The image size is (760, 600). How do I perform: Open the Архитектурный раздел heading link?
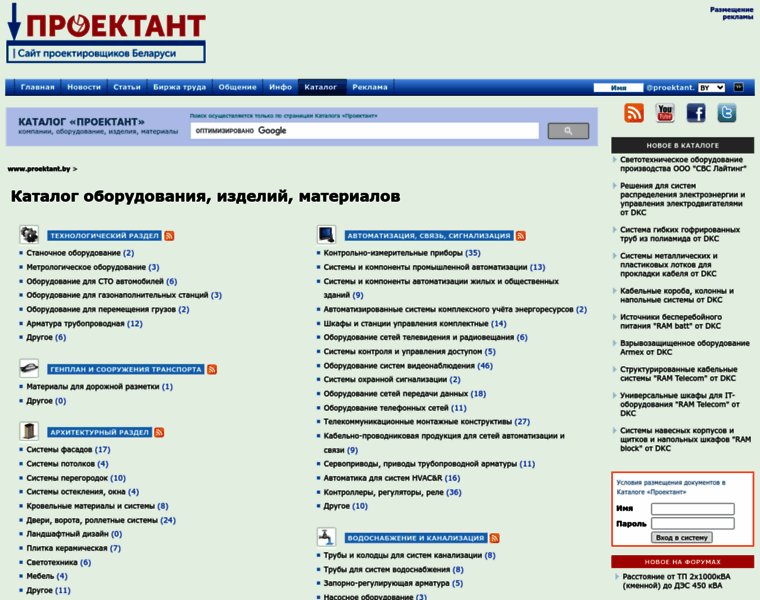[99, 432]
